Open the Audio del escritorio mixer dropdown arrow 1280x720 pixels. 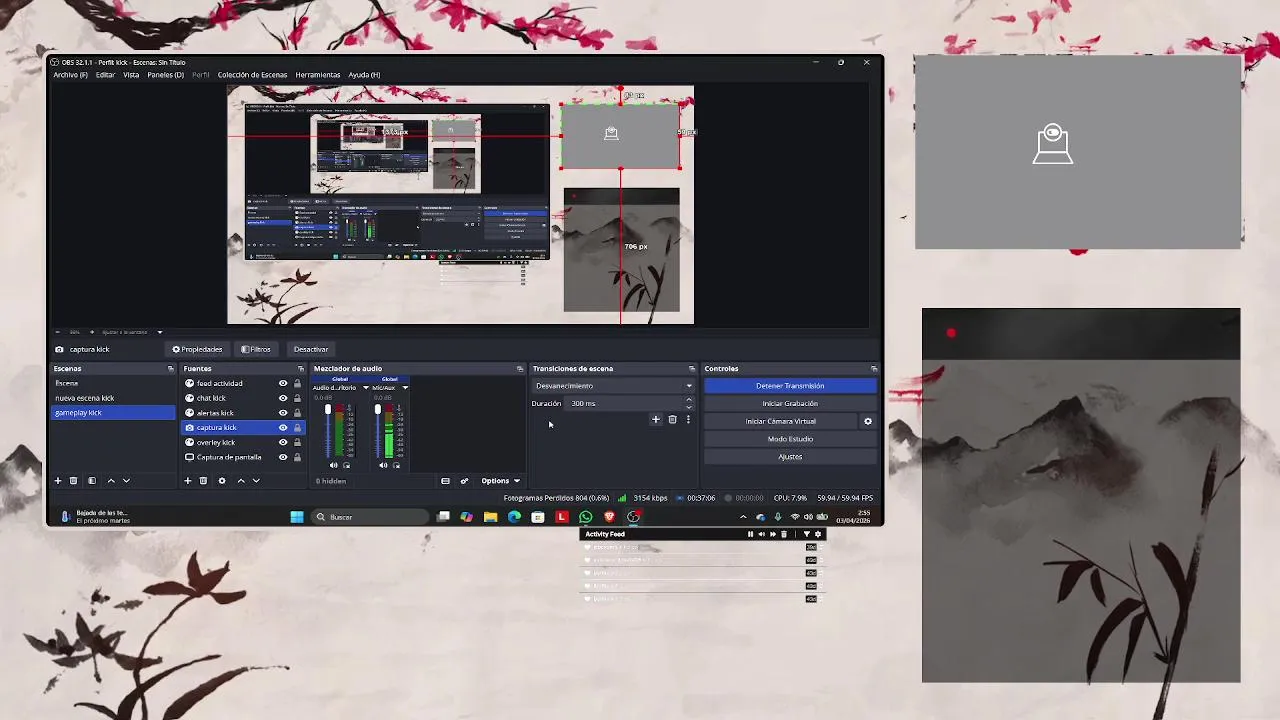[366, 388]
